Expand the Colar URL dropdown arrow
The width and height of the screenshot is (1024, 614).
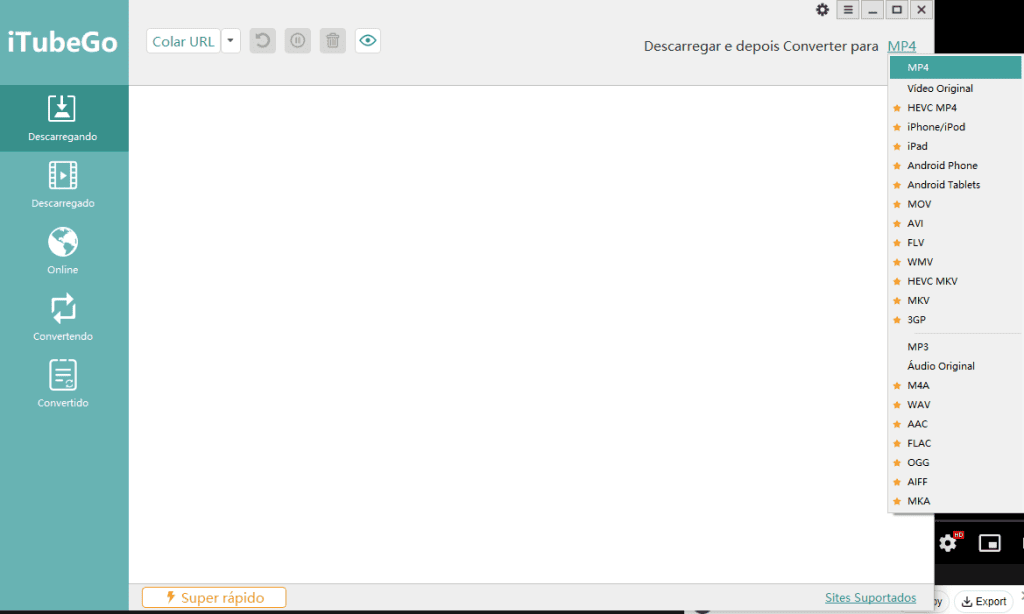click(x=231, y=41)
